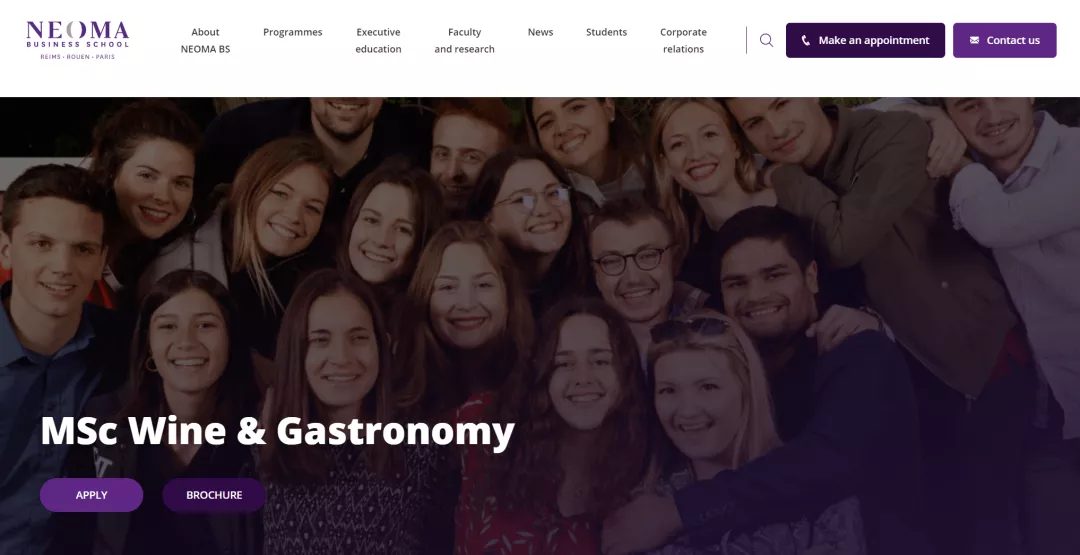Viewport: 1080px width, 555px height.
Task: Click the Contact us button
Action: click(x=1004, y=40)
